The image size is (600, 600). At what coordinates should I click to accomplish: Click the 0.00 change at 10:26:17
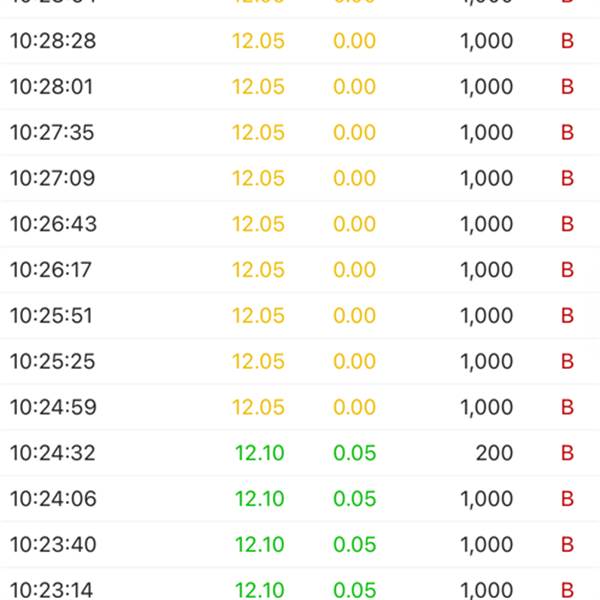(x=354, y=270)
